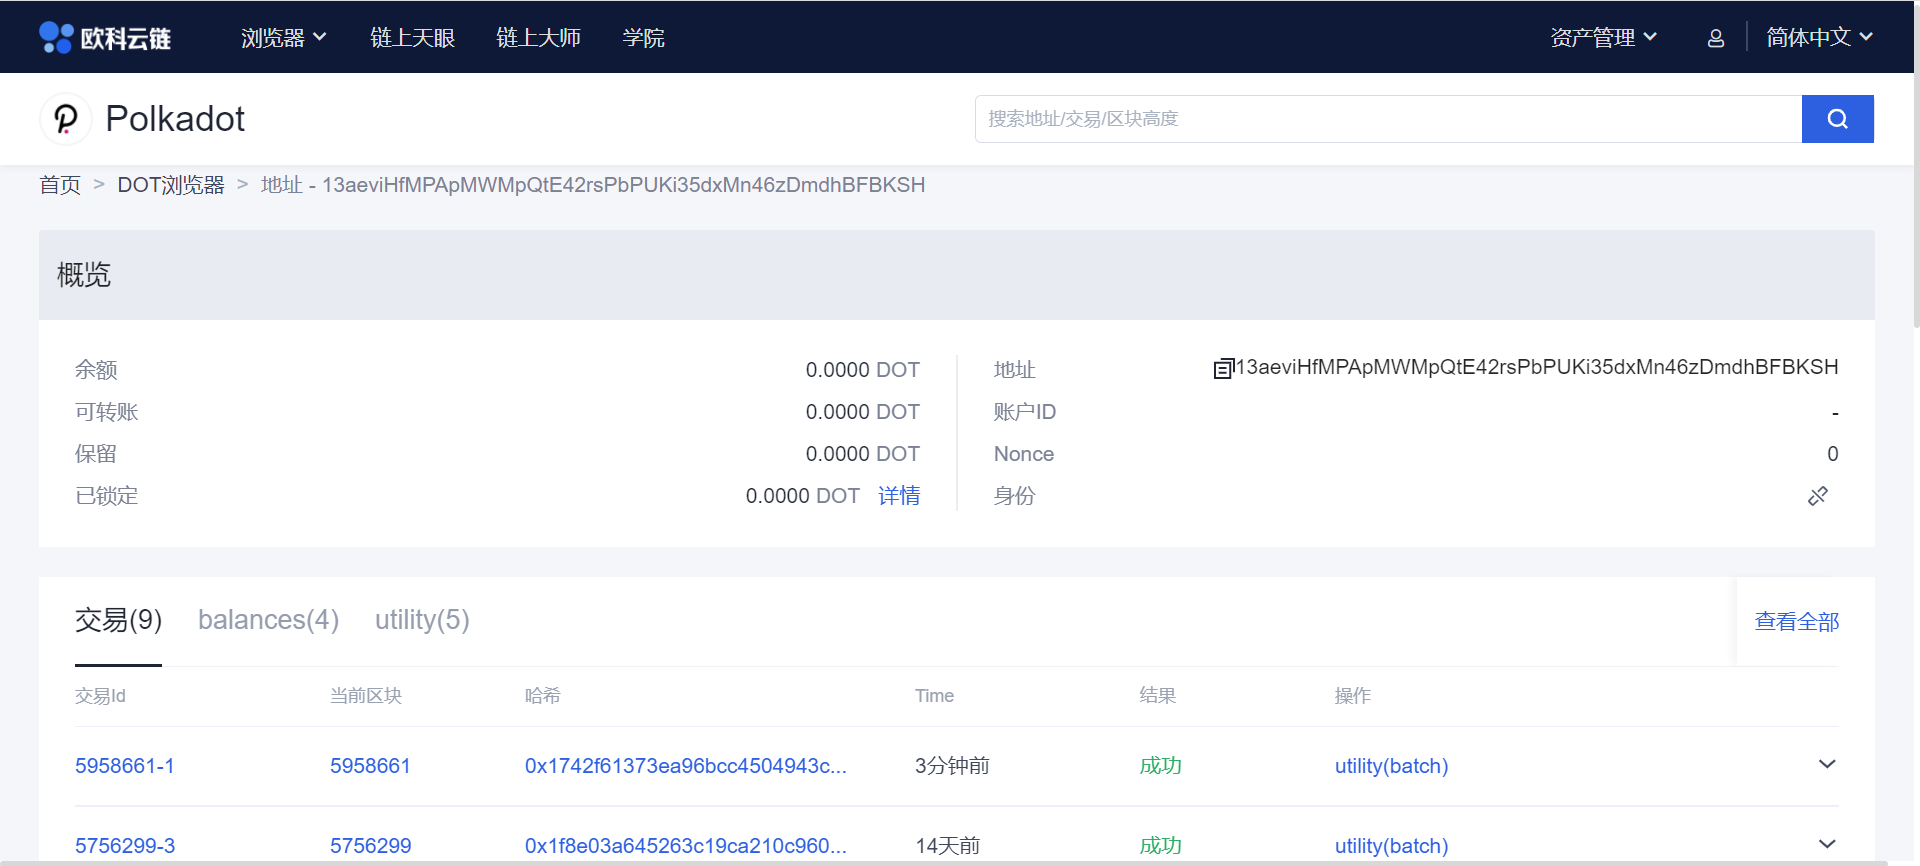
Task: Copy the address with the copy icon
Action: pyautogui.click(x=1223, y=369)
